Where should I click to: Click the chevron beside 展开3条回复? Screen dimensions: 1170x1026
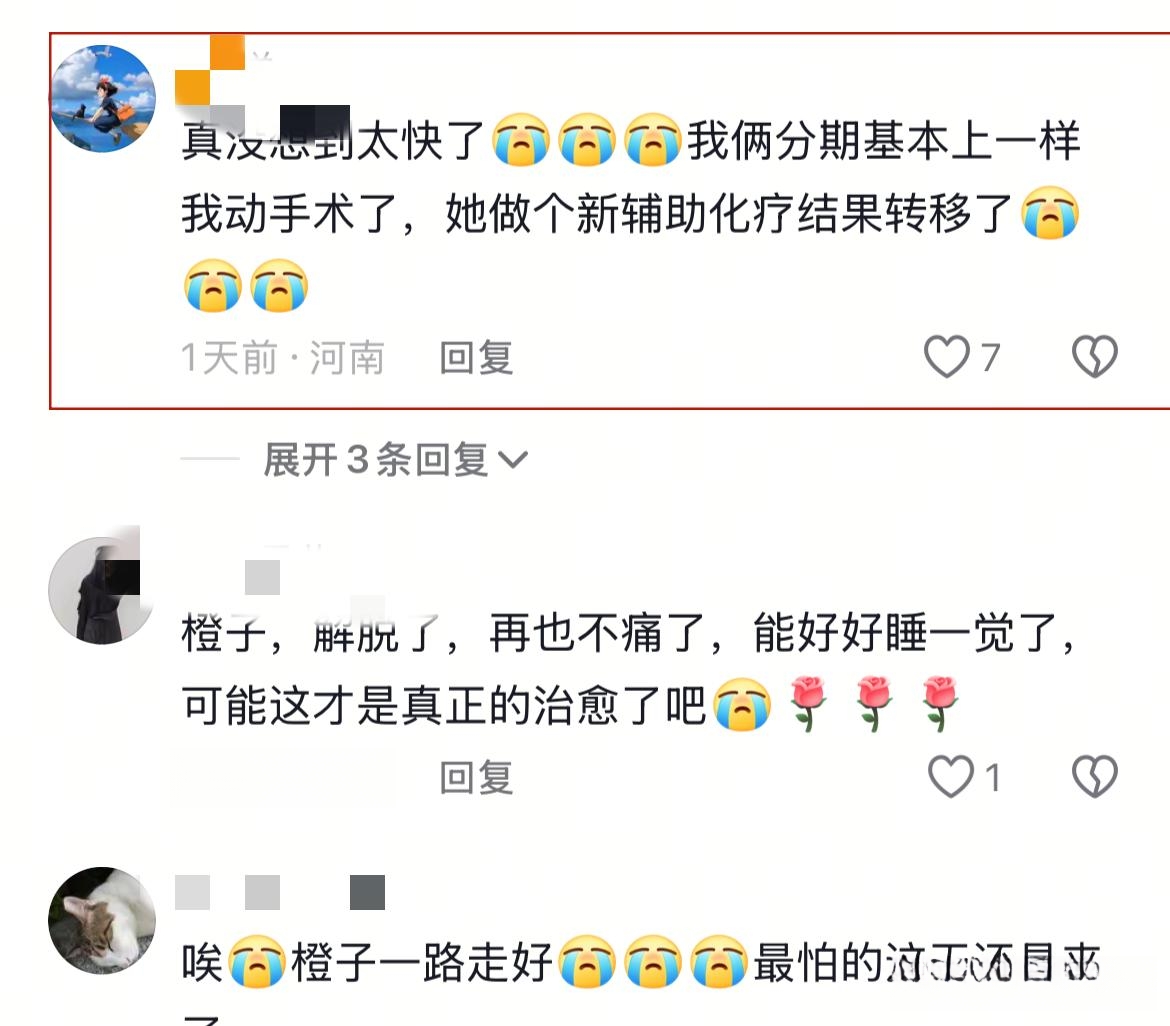point(513,460)
